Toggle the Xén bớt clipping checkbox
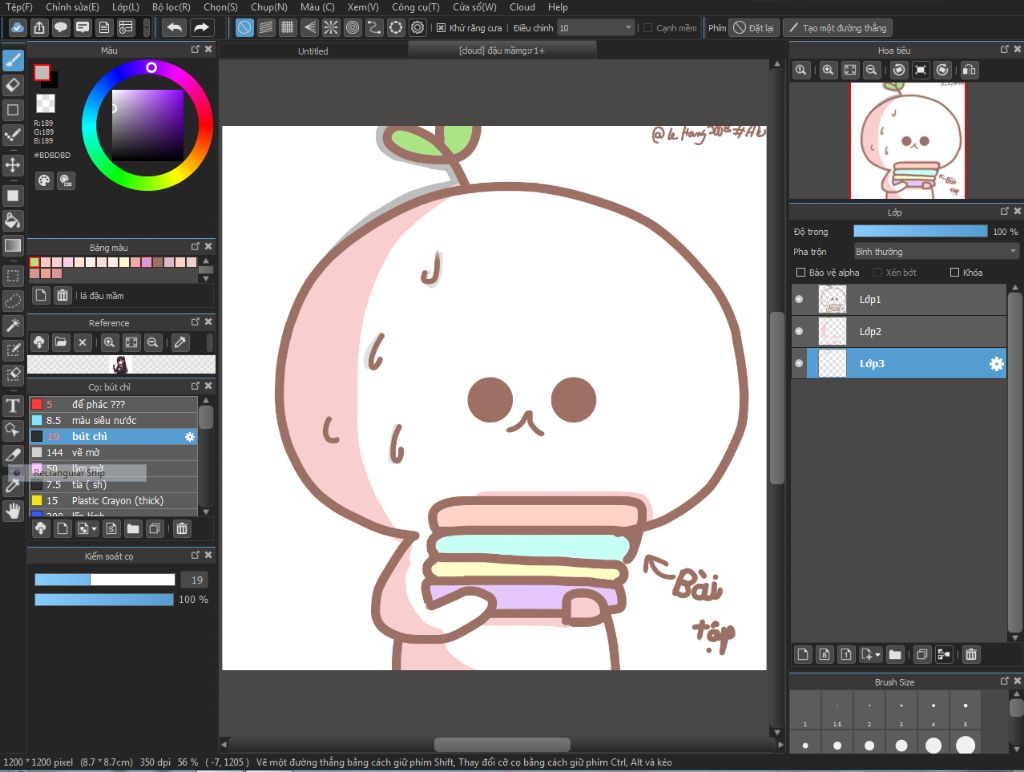1024x772 pixels. click(x=878, y=272)
